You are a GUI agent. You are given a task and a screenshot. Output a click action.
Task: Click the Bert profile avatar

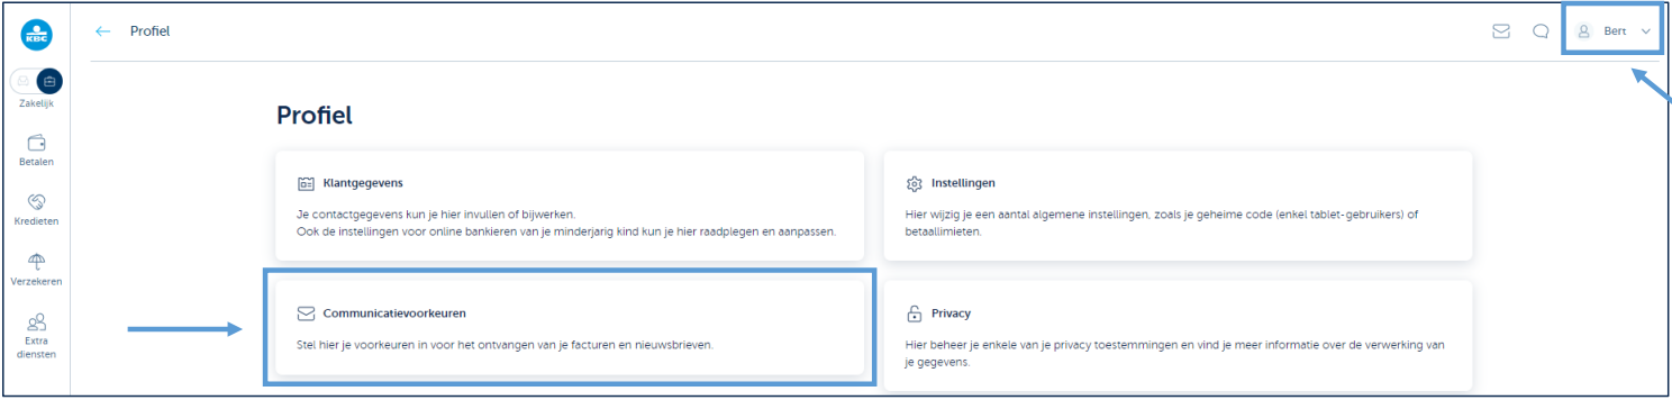click(1584, 31)
